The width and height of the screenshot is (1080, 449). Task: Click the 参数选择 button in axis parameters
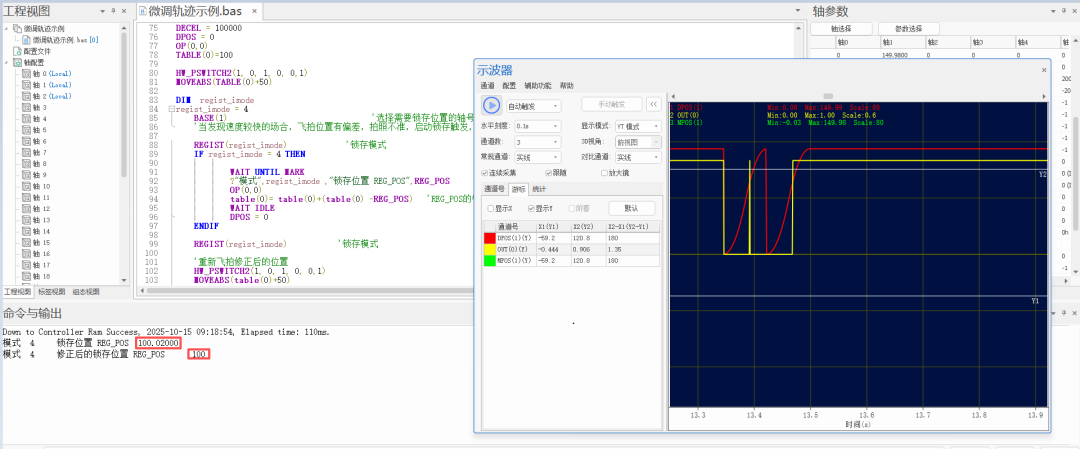pyautogui.click(x=908, y=29)
